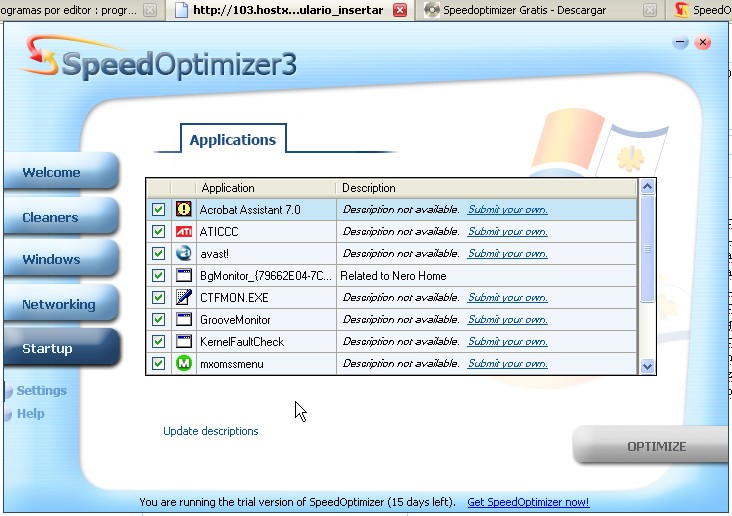The height and width of the screenshot is (516, 732).
Task: Select the 'Related to Nero Home' description text
Action: pyautogui.click(x=393, y=276)
